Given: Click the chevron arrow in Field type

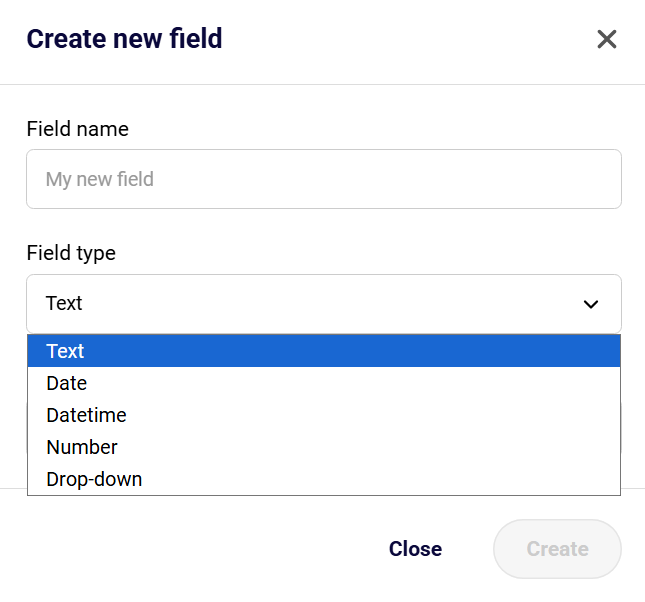Looking at the screenshot, I should pyautogui.click(x=591, y=304).
